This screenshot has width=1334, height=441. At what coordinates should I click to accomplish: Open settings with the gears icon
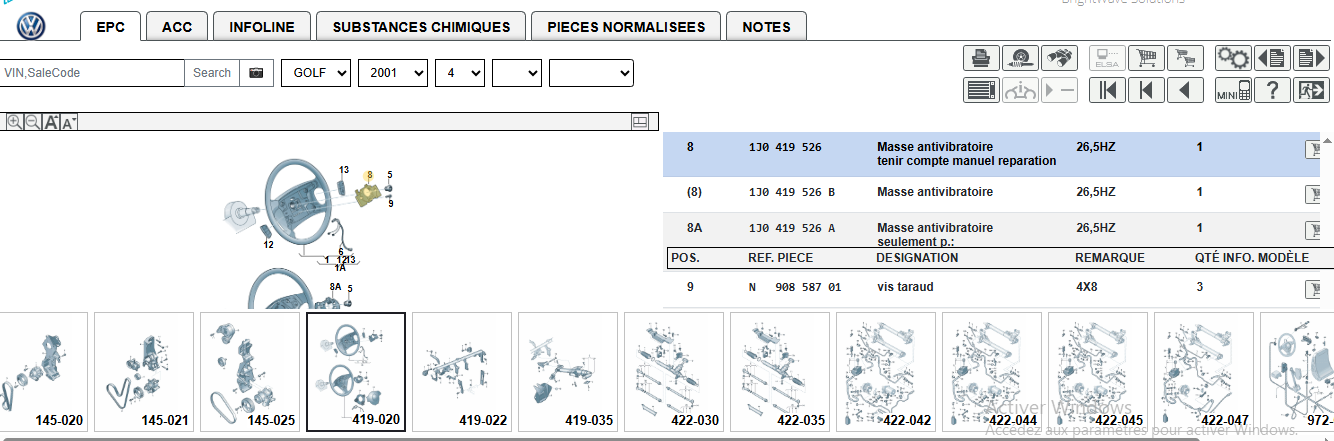[1233, 58]
